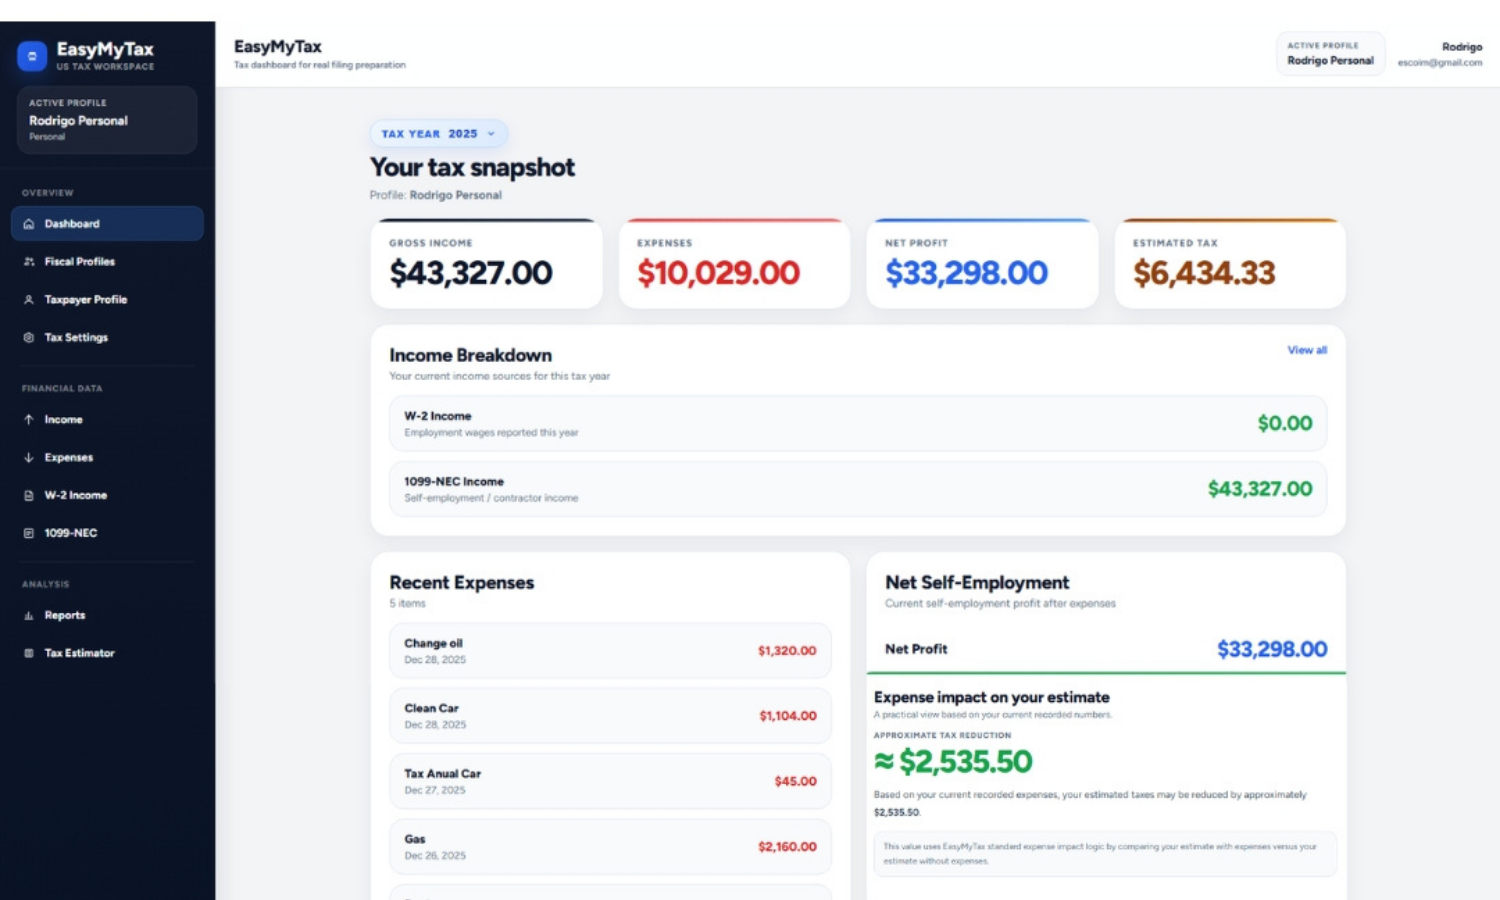Click the Change oil expense row

pyautogui.click(x=610, y=651)
